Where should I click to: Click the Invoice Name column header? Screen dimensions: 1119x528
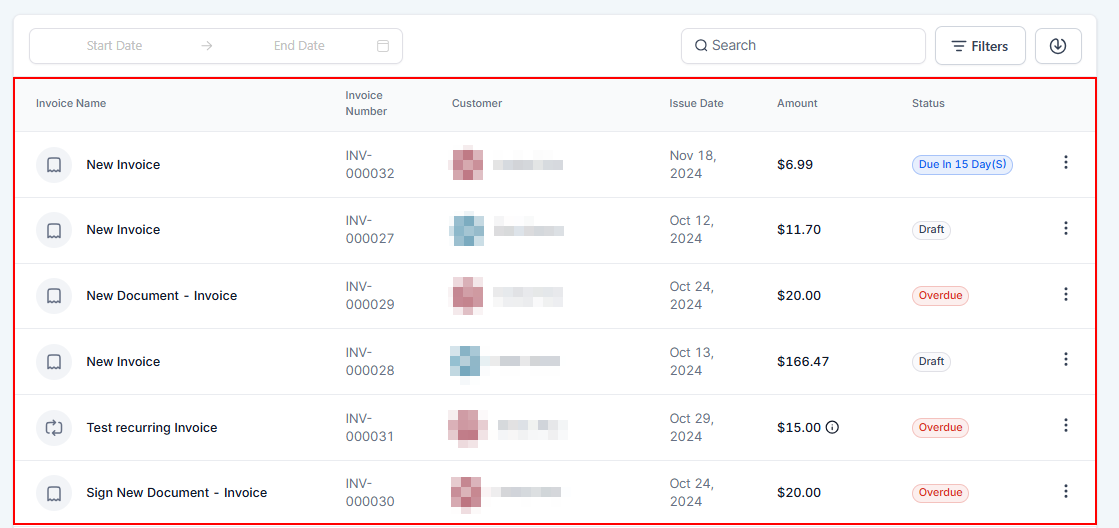click(x=71, y=103)
